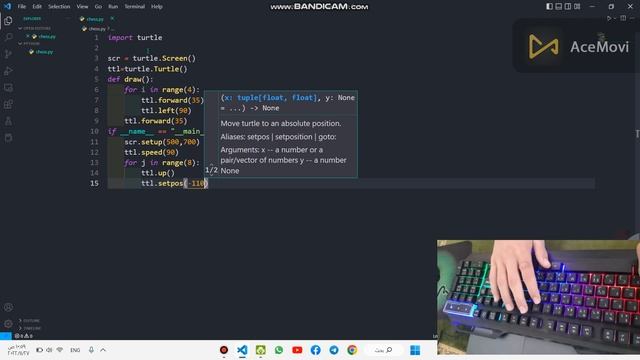Viewport: 640px width, 360px height.
Task: Toggle the primary side bar layout icon
Action: click(x=549, y=6)
